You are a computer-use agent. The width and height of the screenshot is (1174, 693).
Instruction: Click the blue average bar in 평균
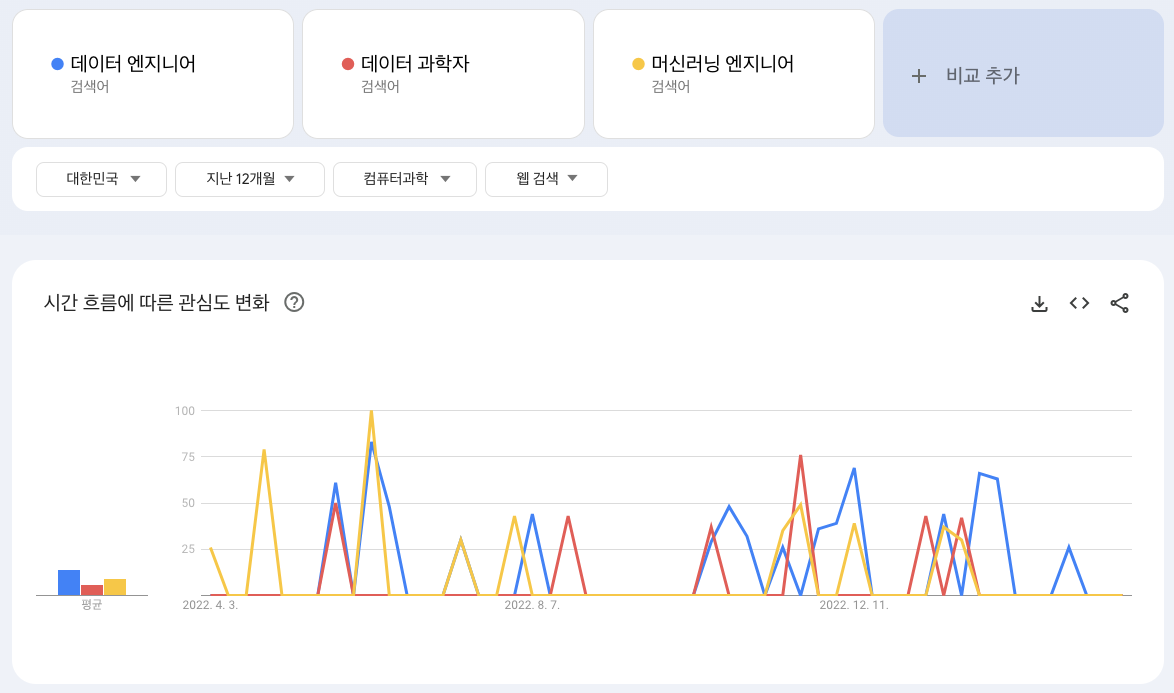(69, 583)
